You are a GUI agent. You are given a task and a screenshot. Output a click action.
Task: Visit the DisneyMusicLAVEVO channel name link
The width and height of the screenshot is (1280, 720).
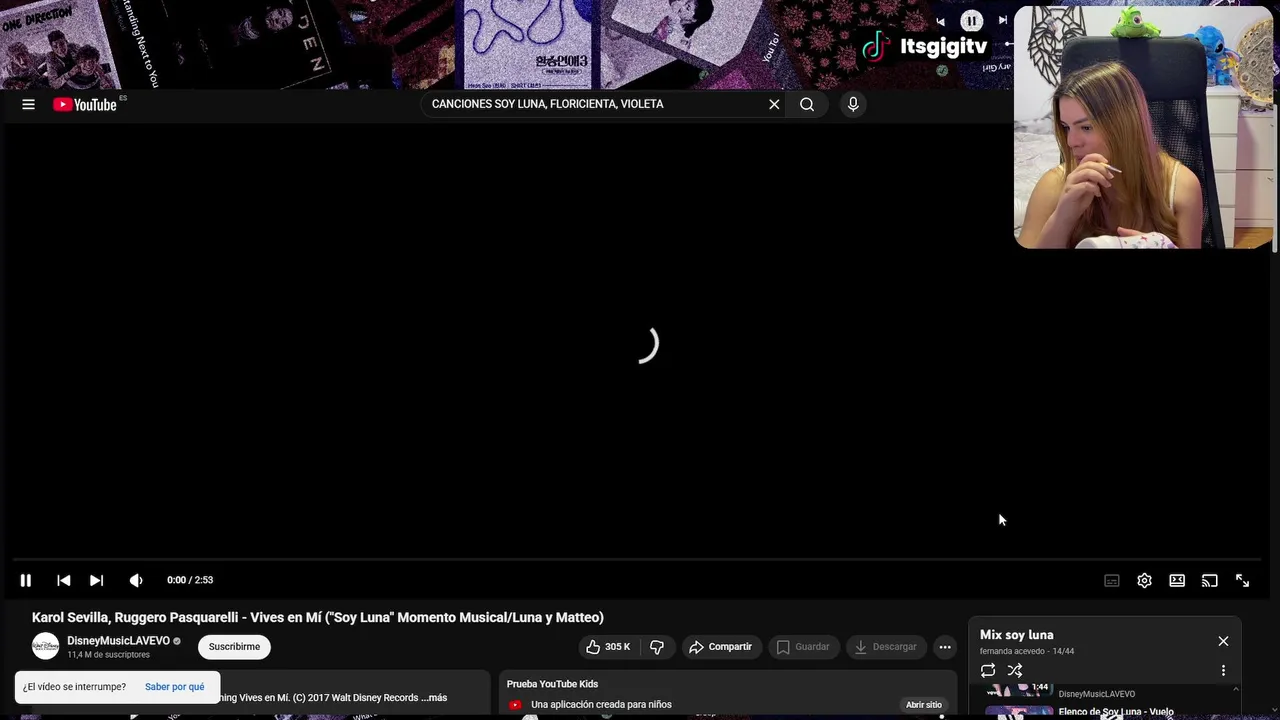[118, 640]
